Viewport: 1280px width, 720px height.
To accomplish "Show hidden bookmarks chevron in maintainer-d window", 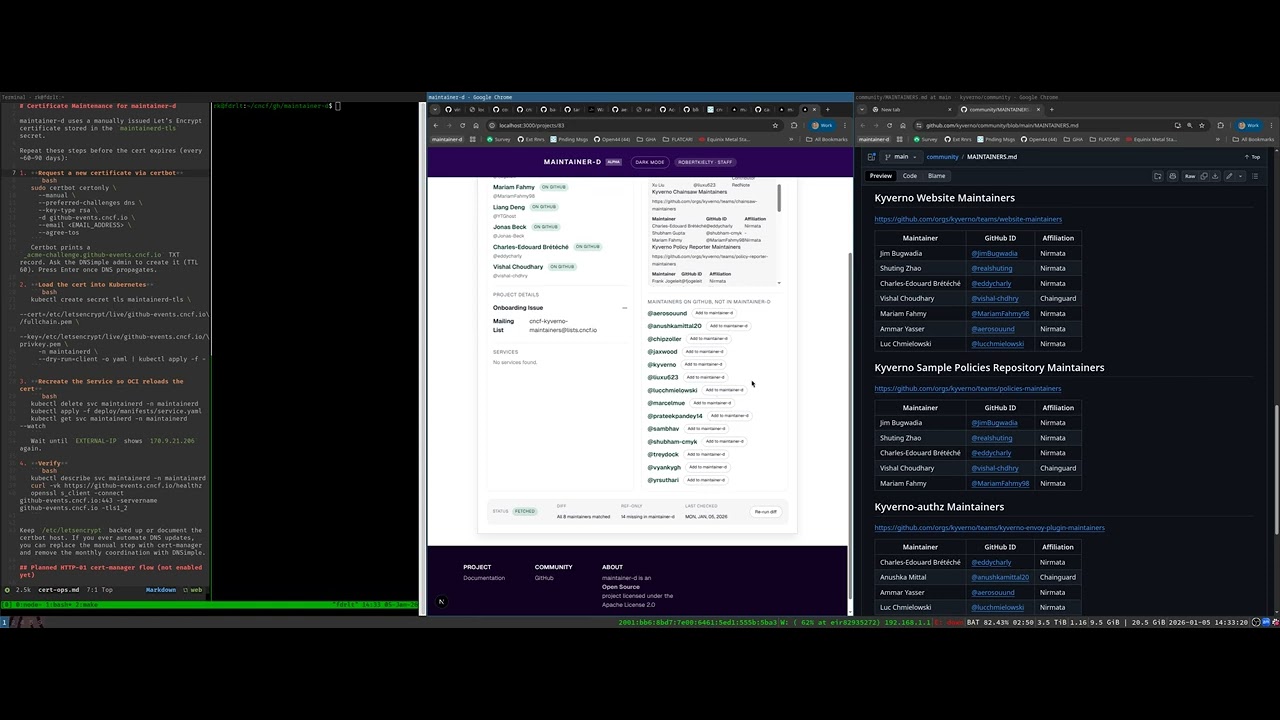I will 791,139.
